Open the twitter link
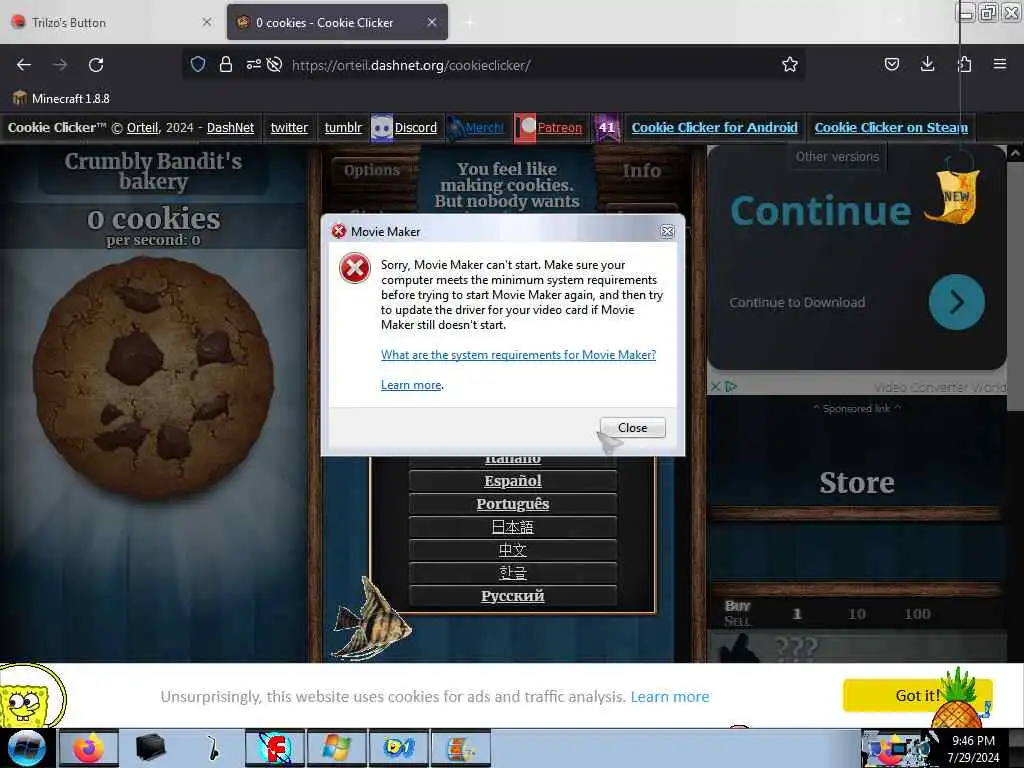 [289, 127]
